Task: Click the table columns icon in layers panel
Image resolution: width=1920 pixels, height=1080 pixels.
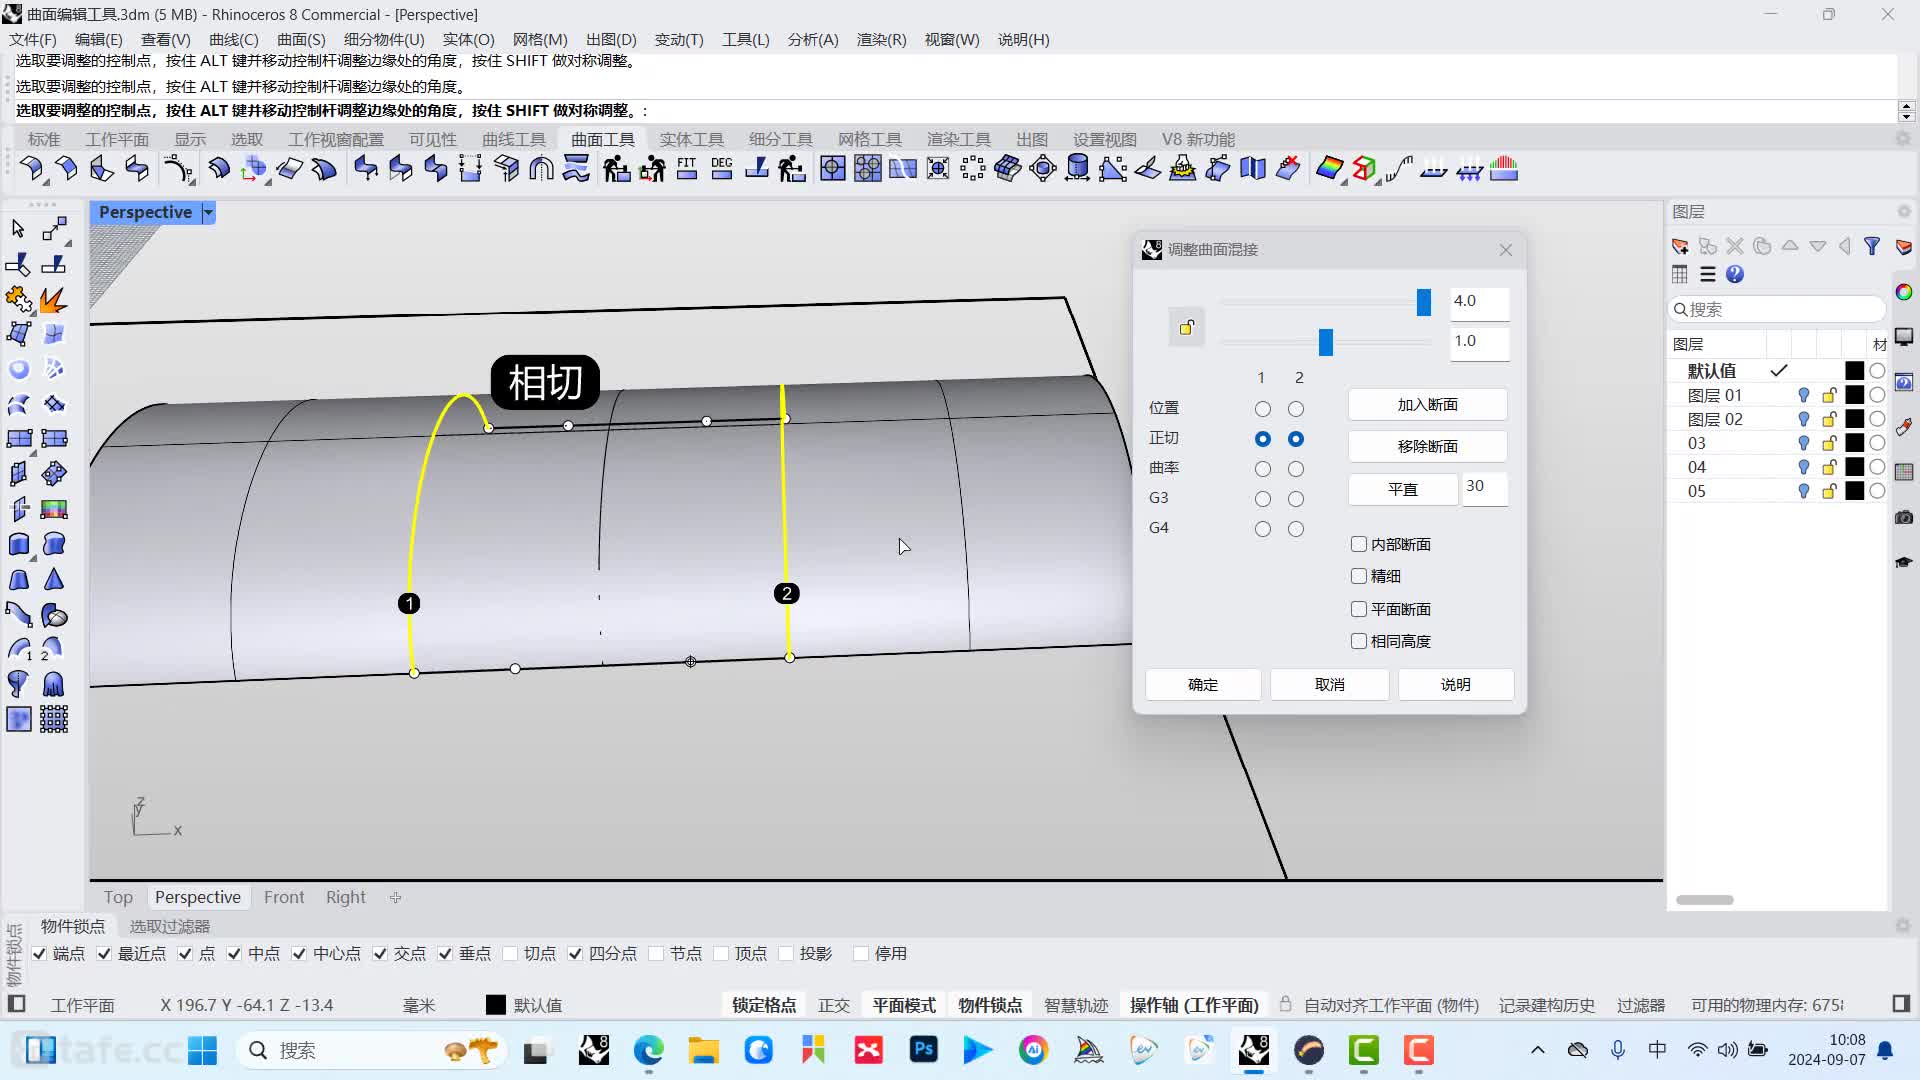Action: pyautogui.click(x=1680, y=274)
